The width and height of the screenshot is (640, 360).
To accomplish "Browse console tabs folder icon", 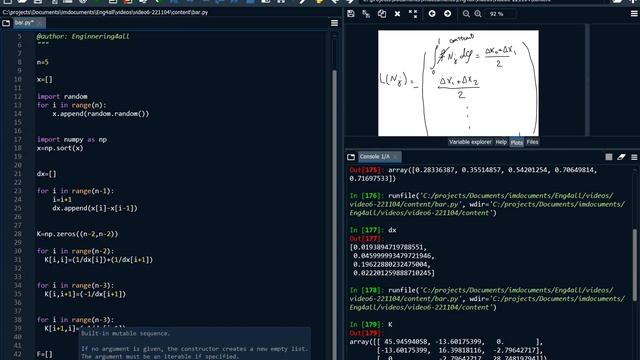I will (x=351, y=157).
